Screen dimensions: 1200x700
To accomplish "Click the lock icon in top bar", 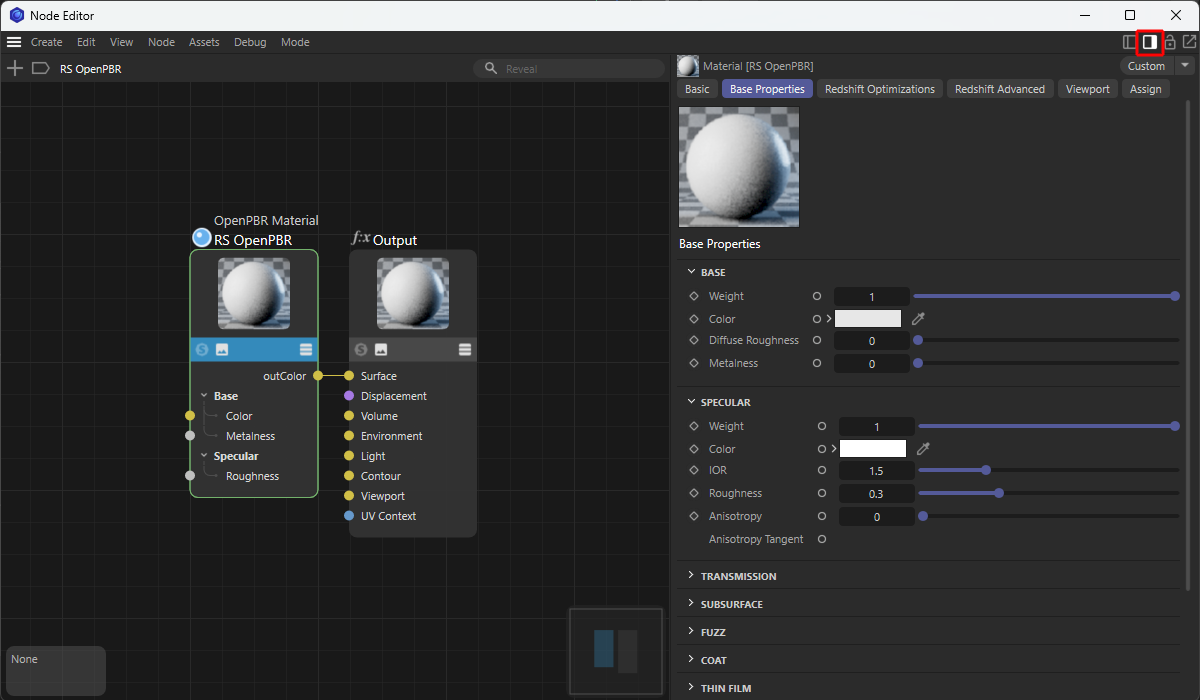I will [1169, 42].
